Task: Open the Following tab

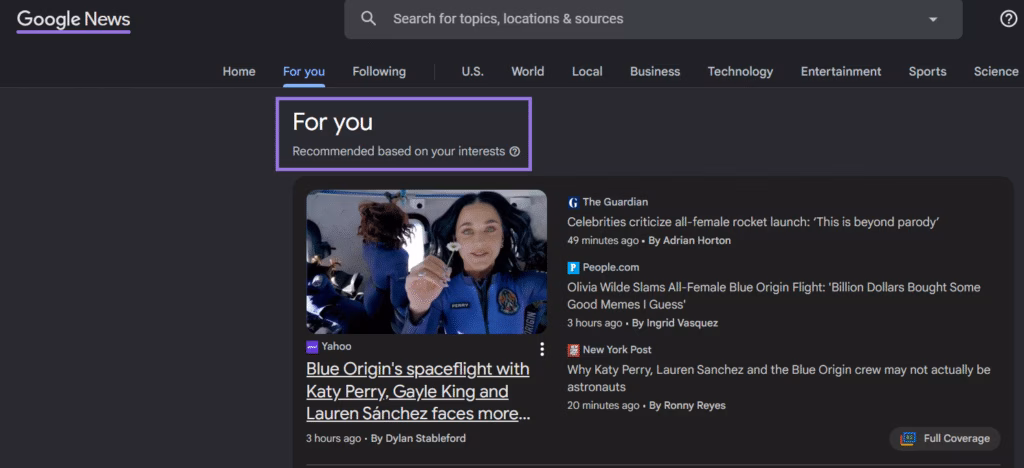Action: click(379, 71)
